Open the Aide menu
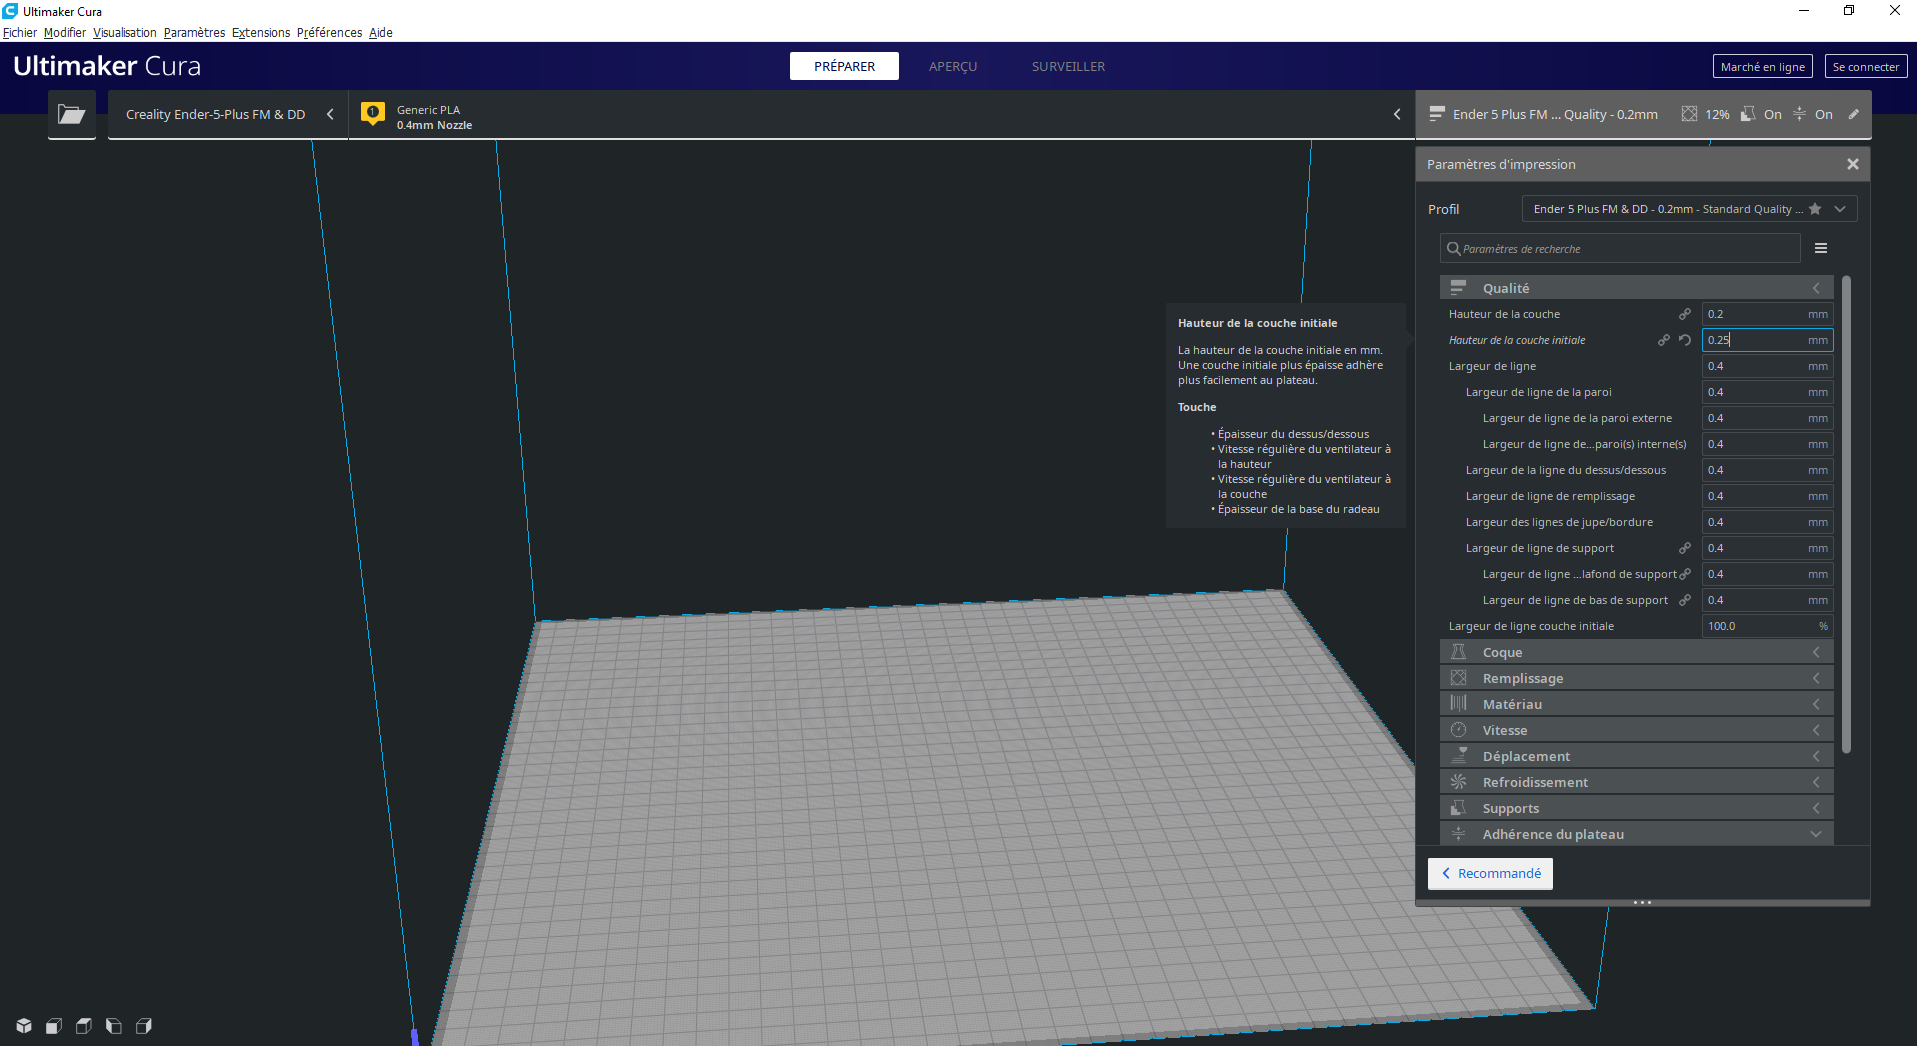This screenshot has height=1046, width=1917. click(381, 33)
